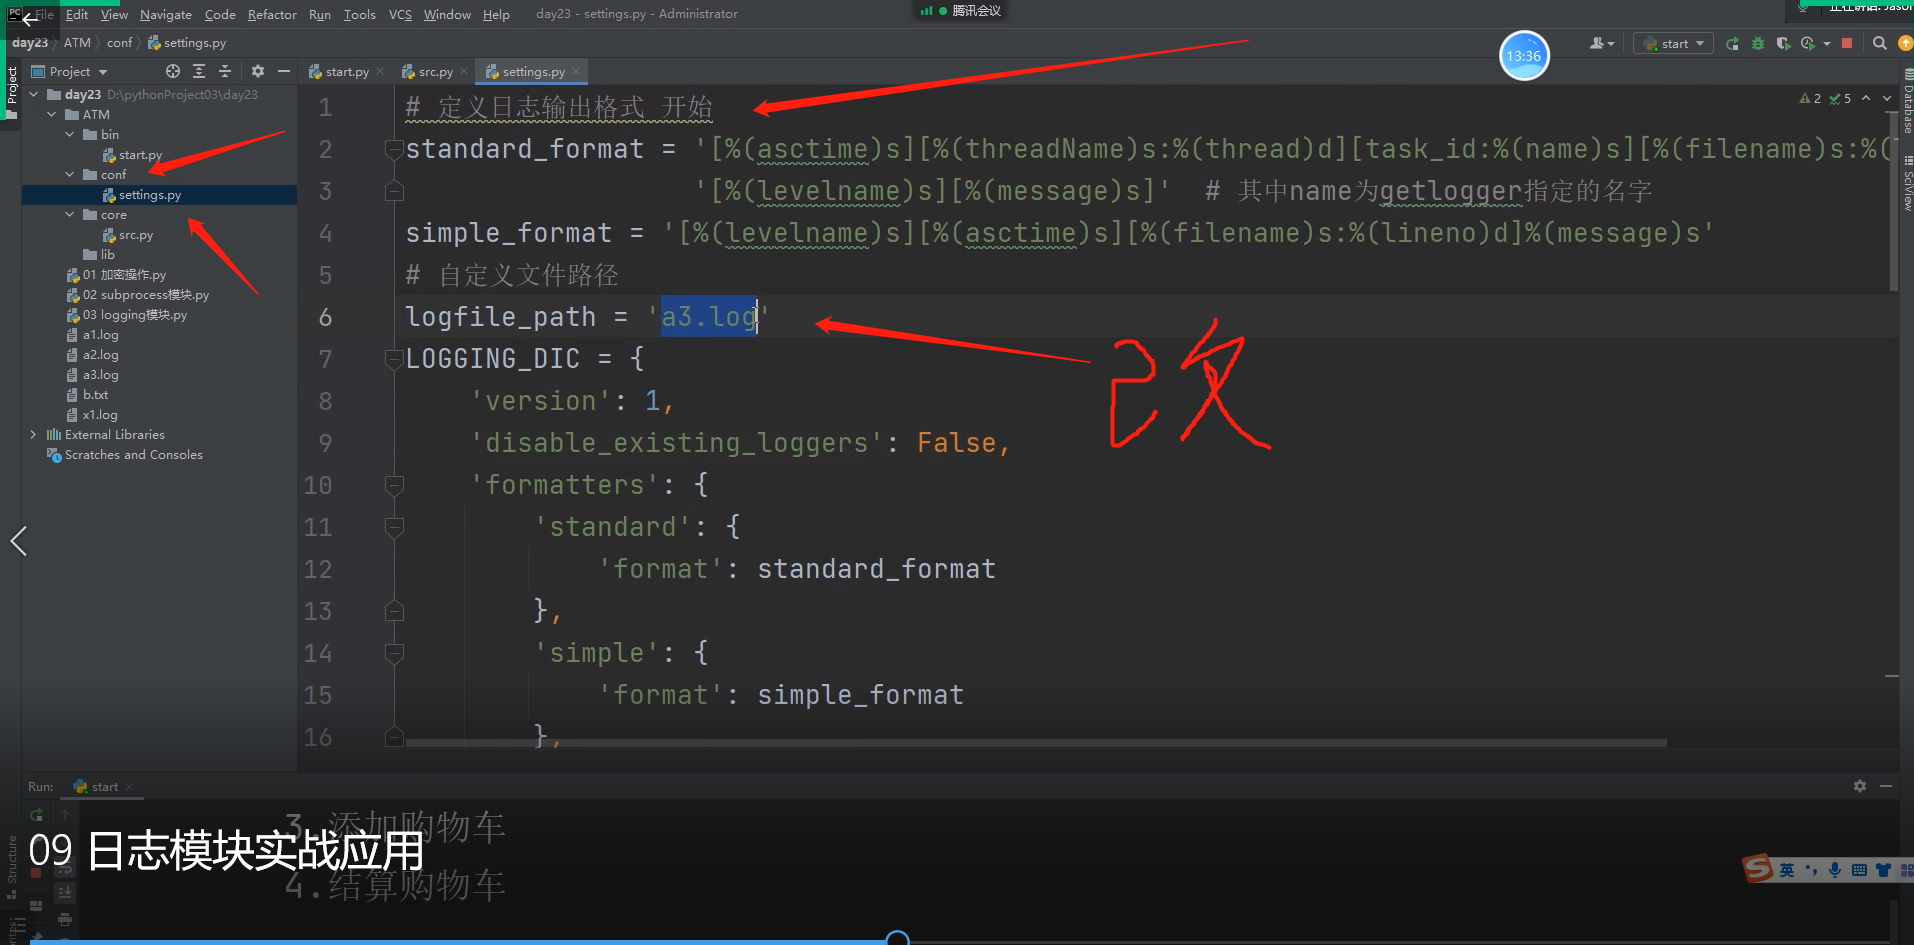Click Collapse All icon in Project panel
Image resolution: width=1914 pixels, height=945 pixels.
[x=225, y=71]
